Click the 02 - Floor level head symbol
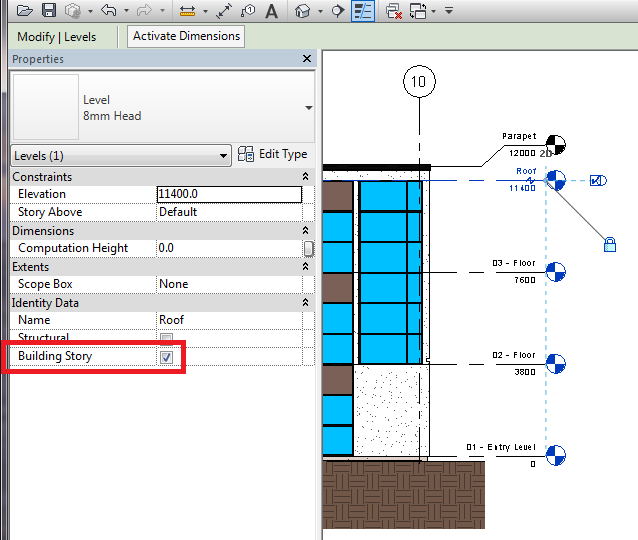 [x=555, y=364]
